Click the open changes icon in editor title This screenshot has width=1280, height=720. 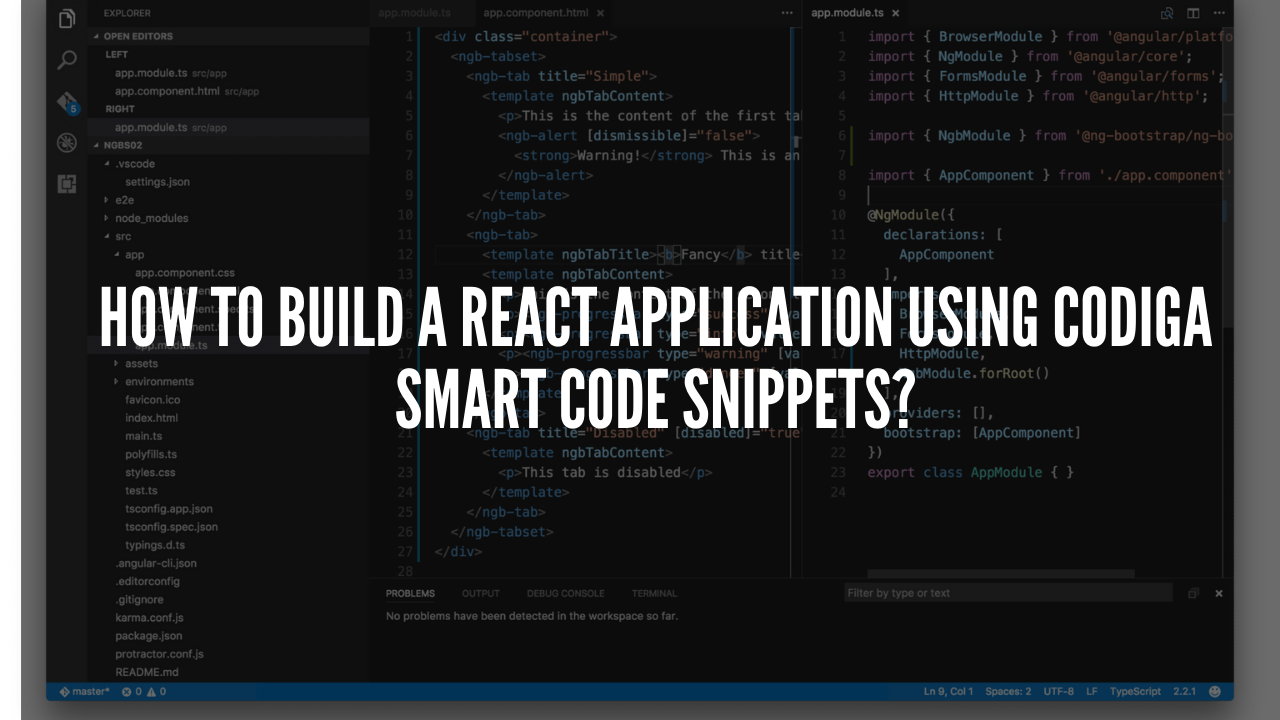pos(1167,13)
